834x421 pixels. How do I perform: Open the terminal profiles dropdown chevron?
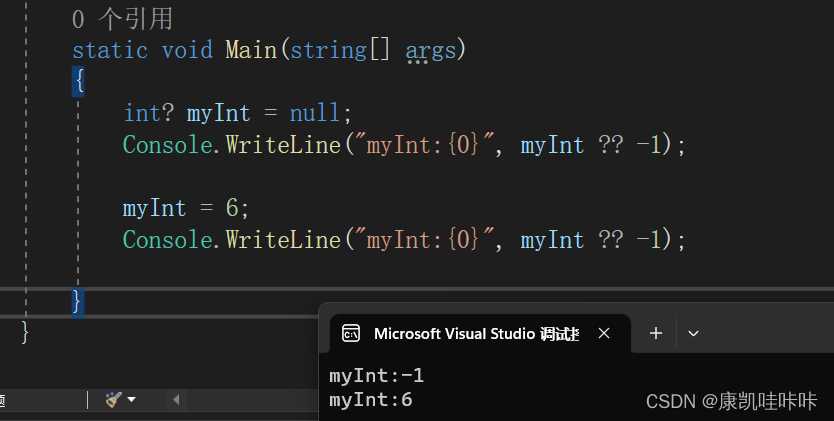(694, 333)
